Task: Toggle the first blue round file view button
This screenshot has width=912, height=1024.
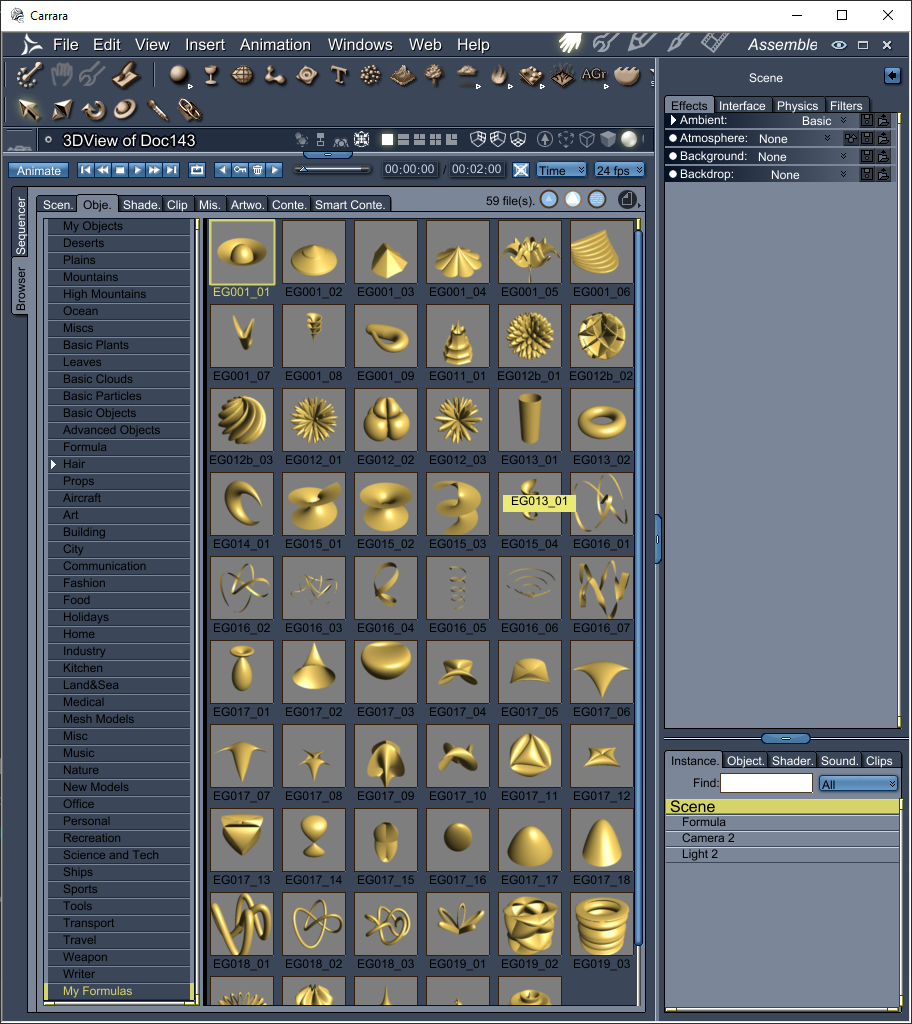Action: click(x=549, y=199)
